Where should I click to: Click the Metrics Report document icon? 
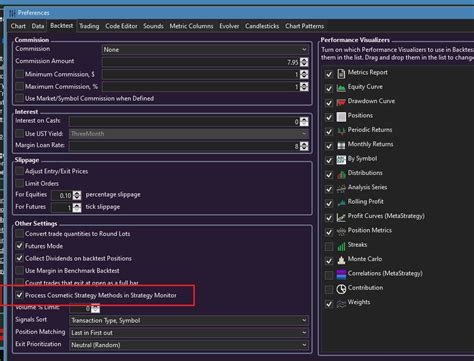341,73
